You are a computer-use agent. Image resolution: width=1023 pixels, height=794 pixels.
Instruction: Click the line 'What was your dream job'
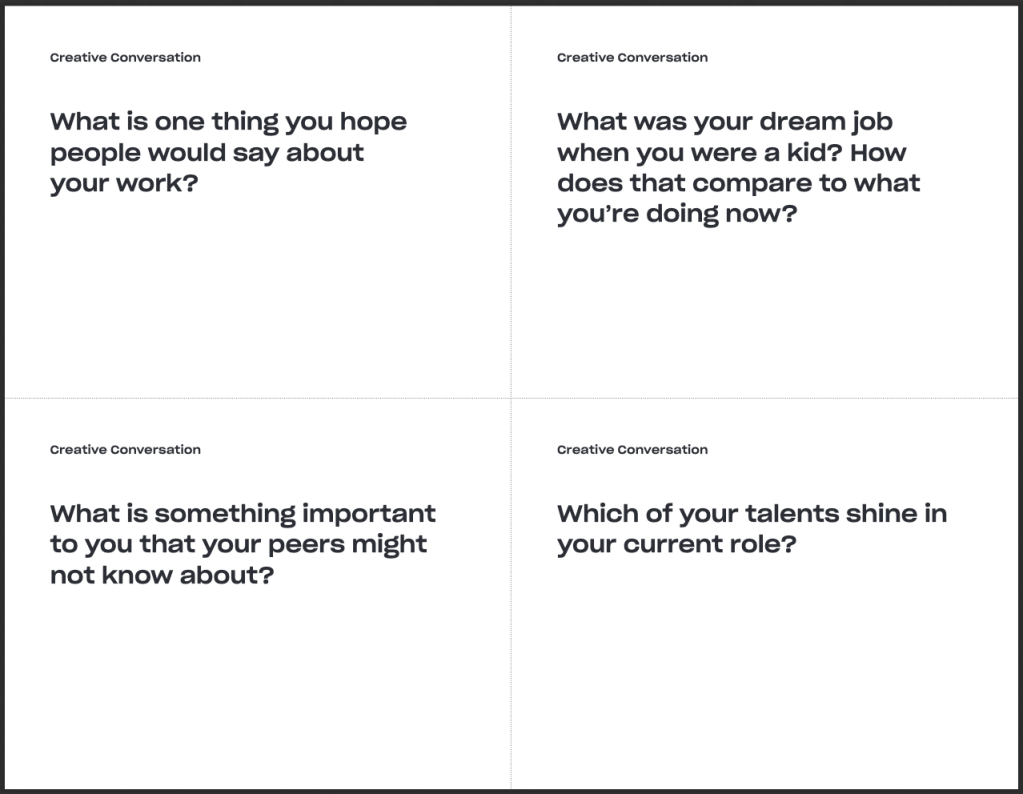pos(724,122)
